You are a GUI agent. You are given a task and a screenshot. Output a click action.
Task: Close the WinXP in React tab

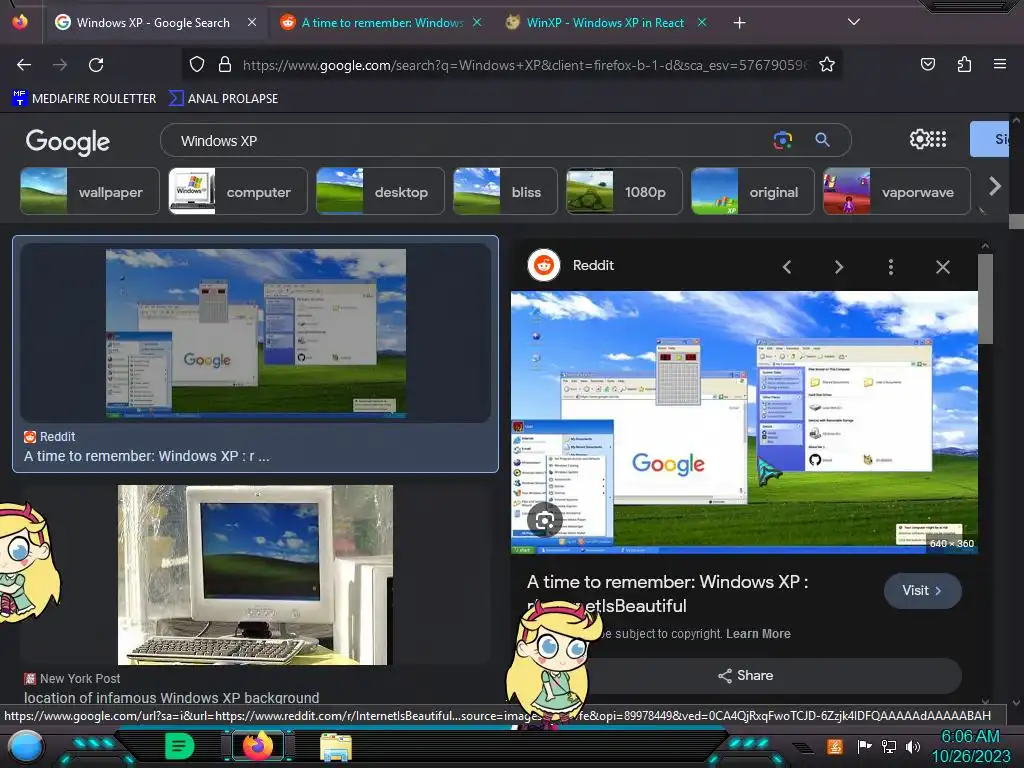pos(702,22)
